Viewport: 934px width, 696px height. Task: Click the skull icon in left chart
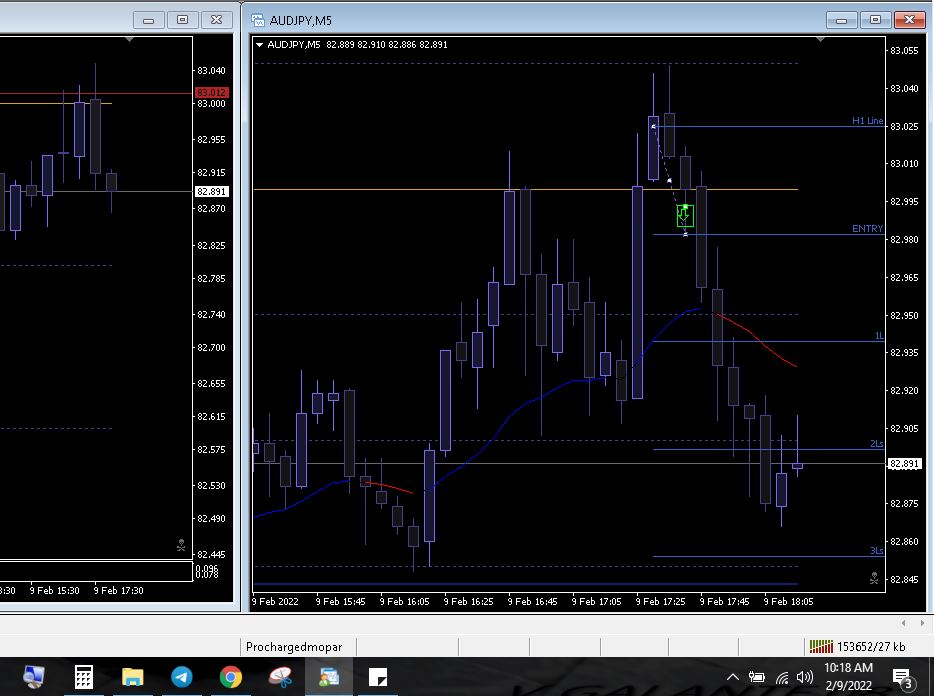tap(181, 546)
